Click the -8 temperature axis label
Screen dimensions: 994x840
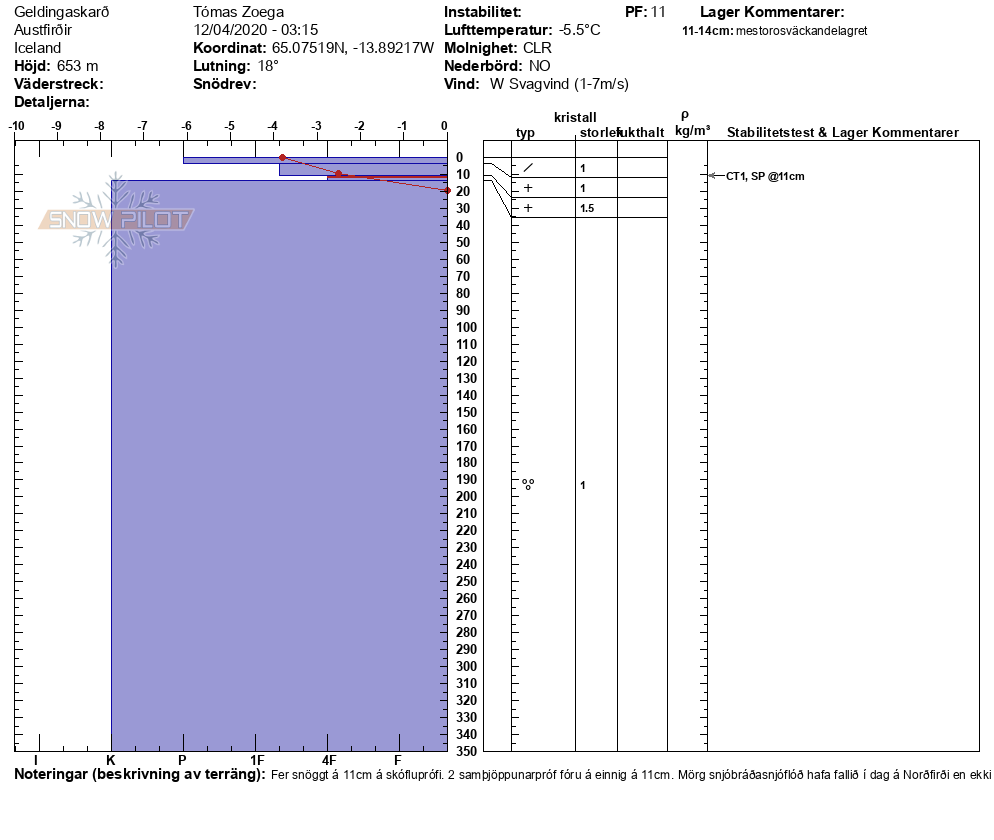(100, 126)
